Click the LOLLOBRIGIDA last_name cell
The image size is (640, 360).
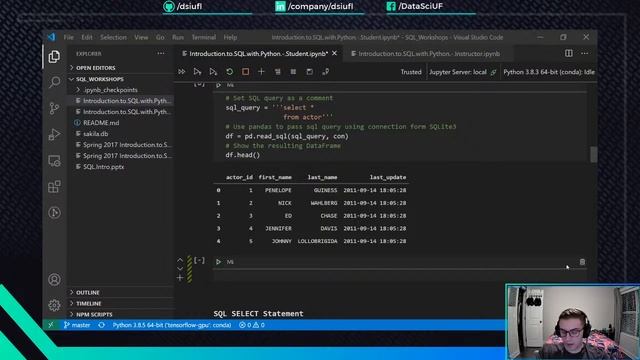(x=317, y=241)
